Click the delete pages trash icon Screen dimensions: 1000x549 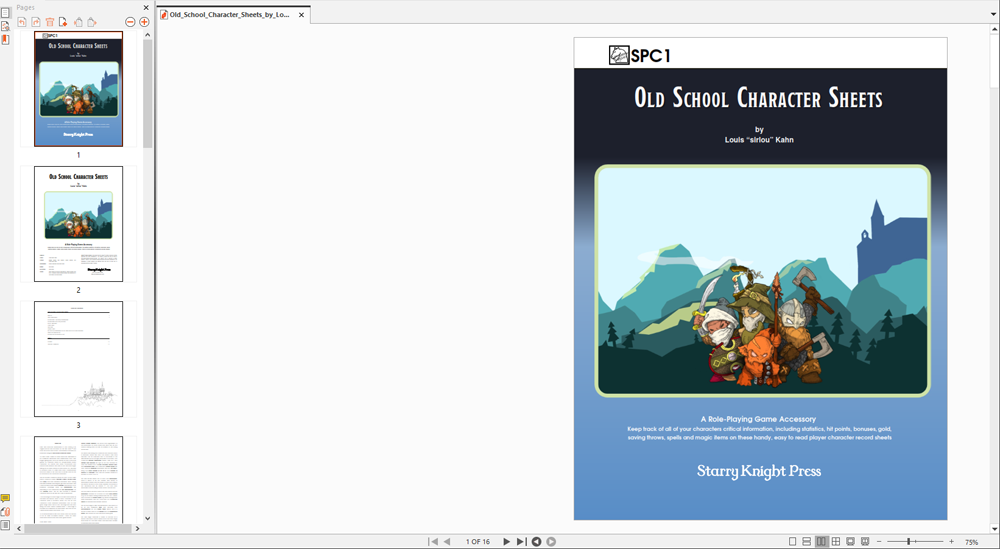49,22
